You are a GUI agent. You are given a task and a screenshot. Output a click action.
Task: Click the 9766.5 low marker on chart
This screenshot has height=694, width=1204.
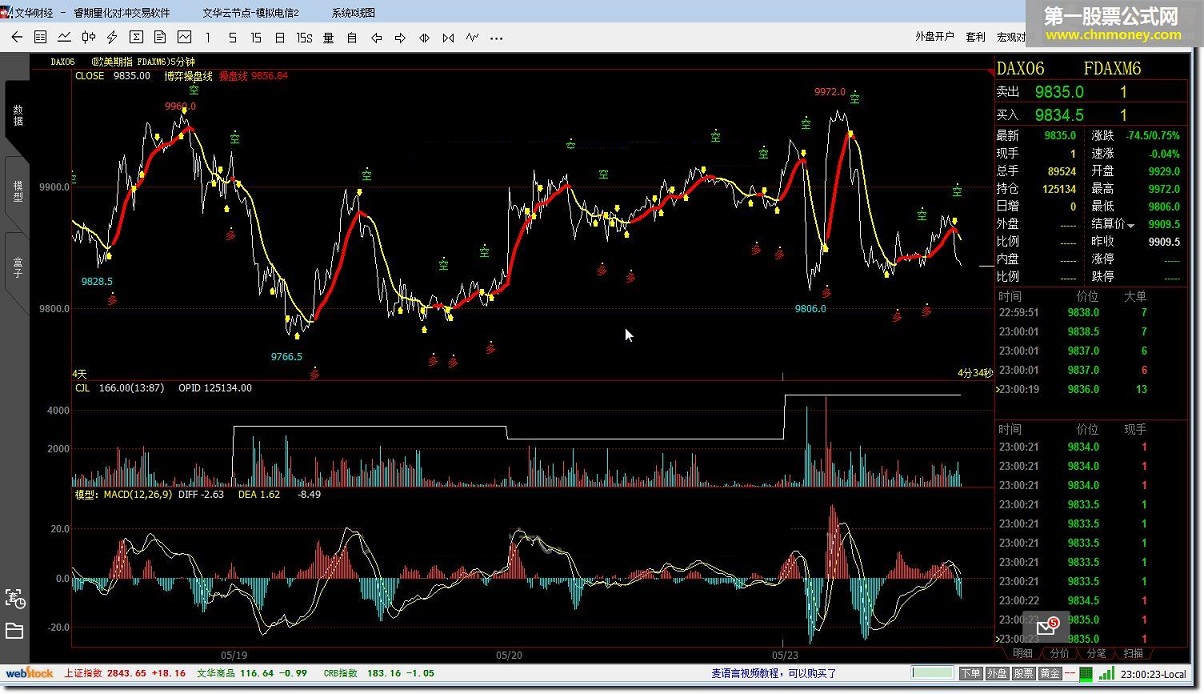tap(286, 356)
